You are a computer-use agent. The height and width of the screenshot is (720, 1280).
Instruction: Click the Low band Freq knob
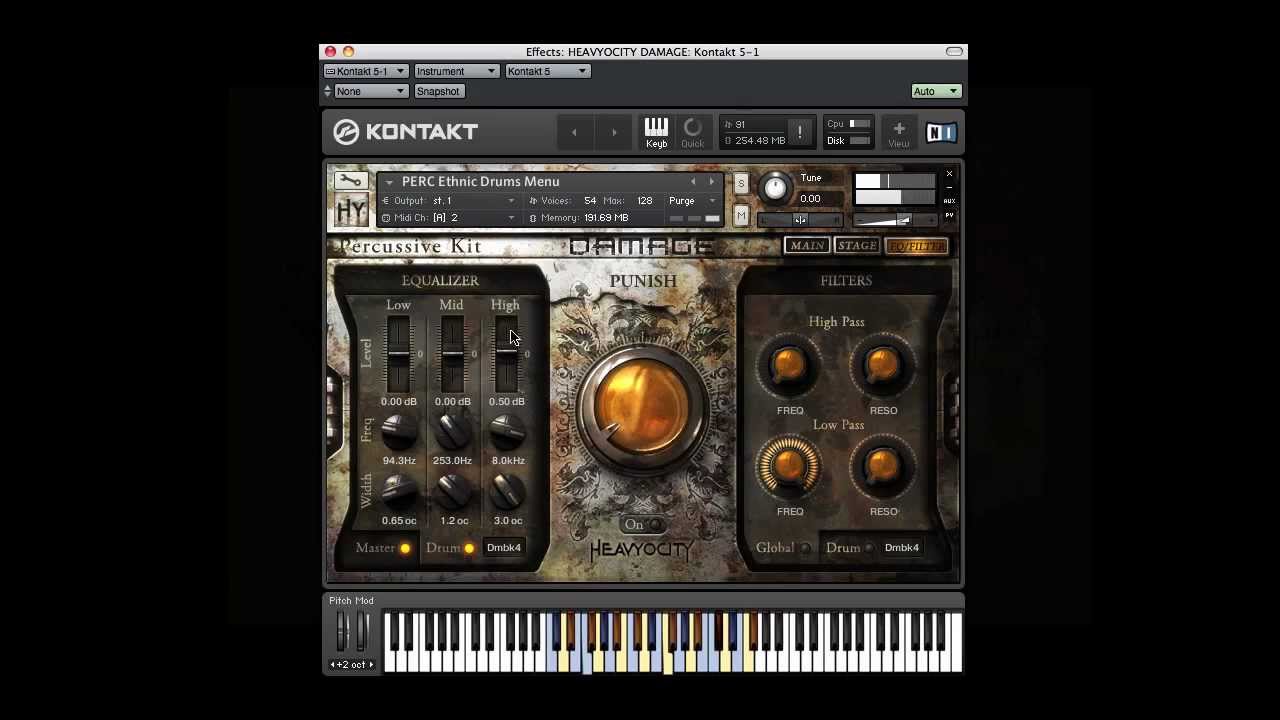point(398,432)
